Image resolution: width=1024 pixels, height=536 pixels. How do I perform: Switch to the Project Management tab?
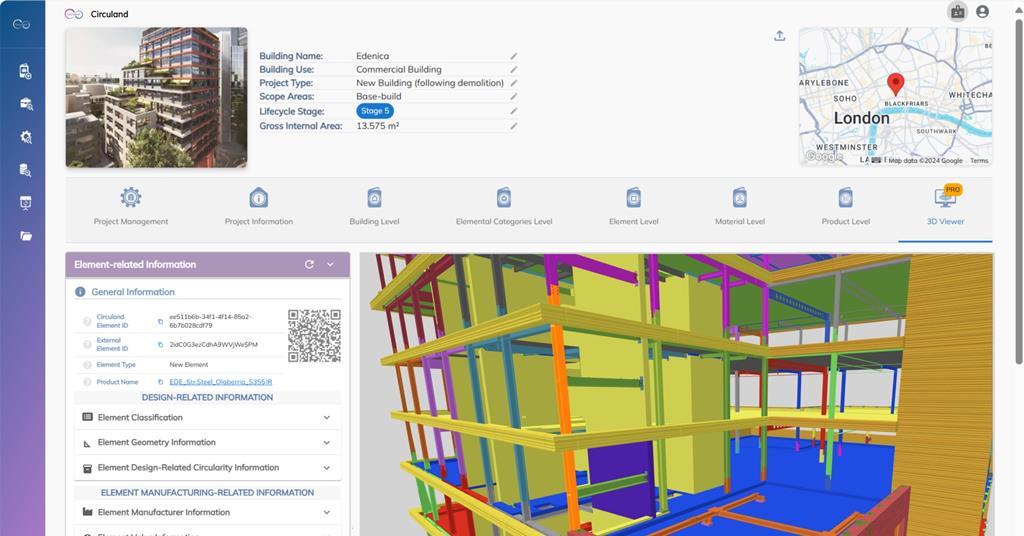point(131,206)
